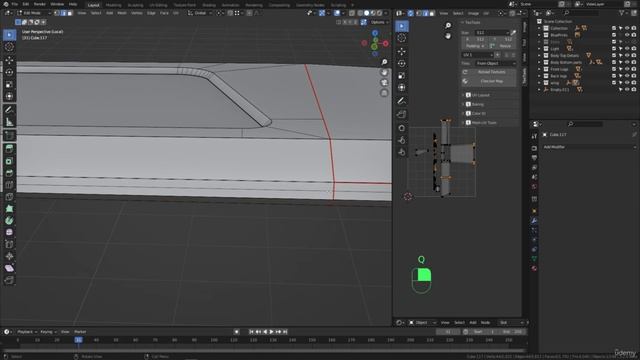Image resolution: width=640 pixels, height=360 pixels.
Task: Select the Shrink/Fatten tool
Action: point(9,256)
